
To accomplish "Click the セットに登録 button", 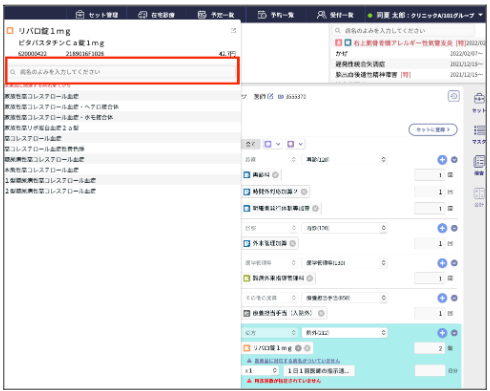I will pyautogui.click(x=433, y=130).
